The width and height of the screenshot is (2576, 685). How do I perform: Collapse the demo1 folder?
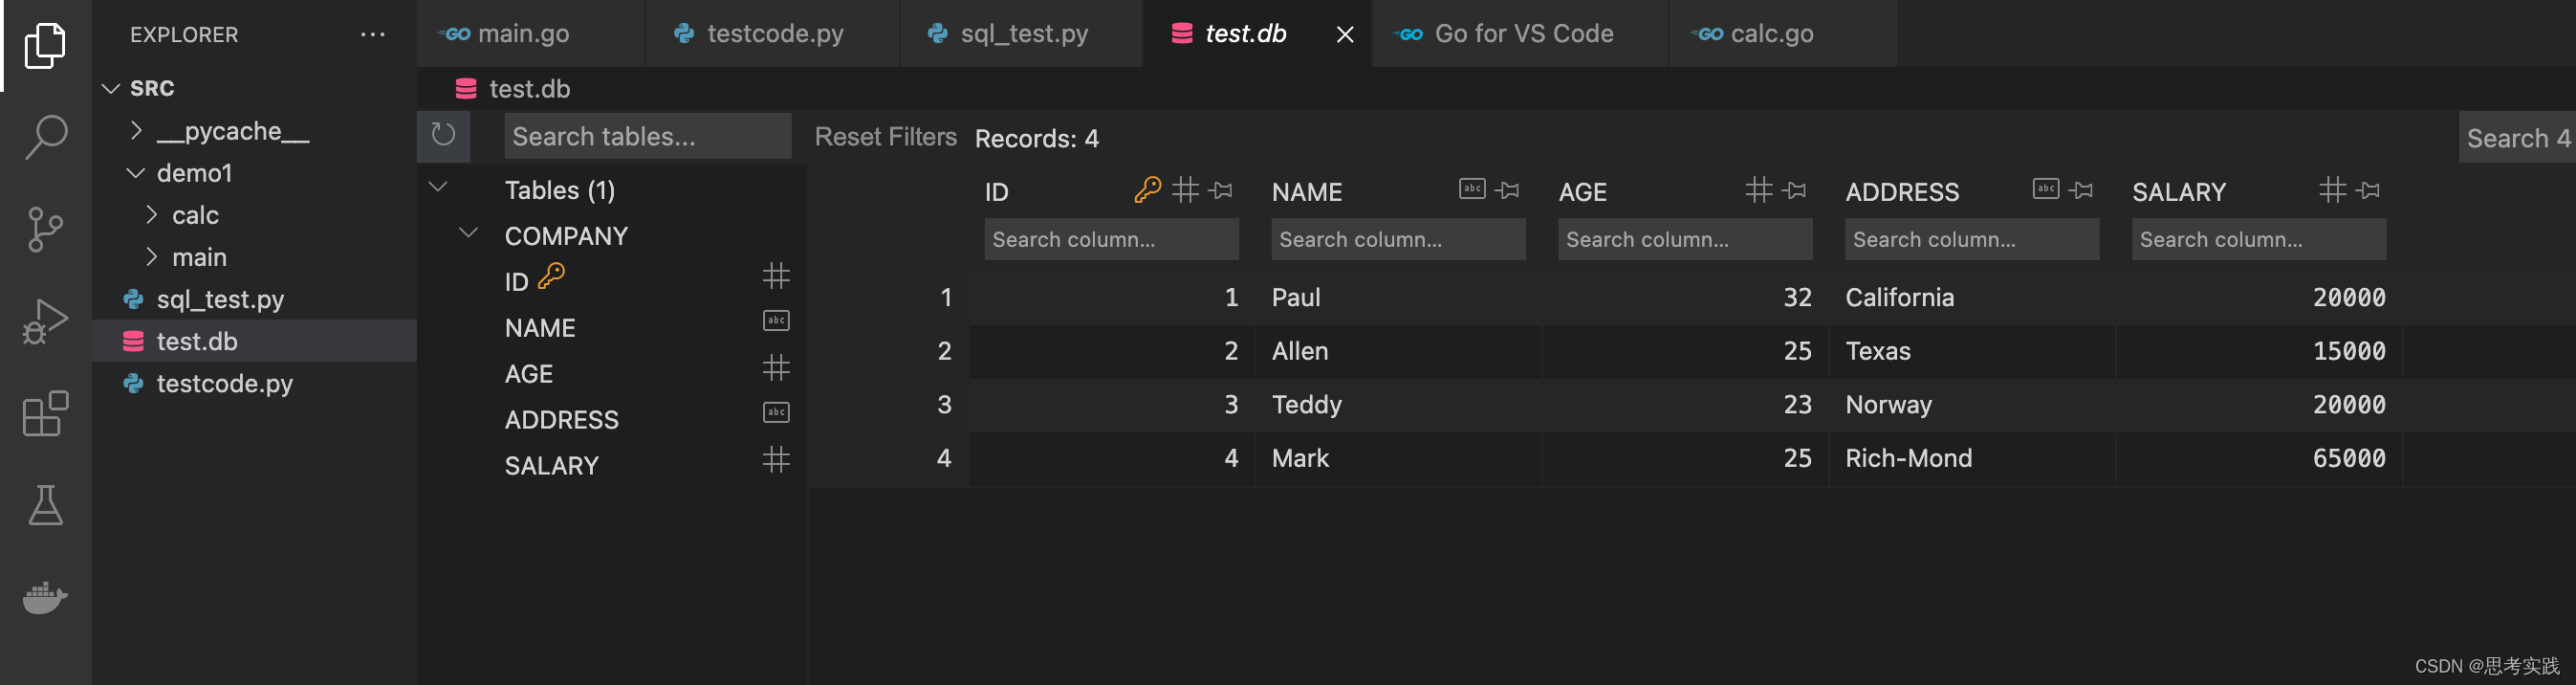click(136, 173)
